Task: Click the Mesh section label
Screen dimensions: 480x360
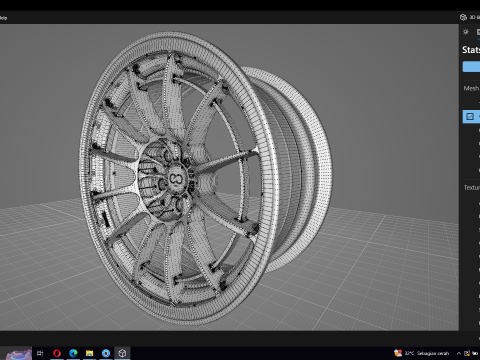Action: (471, 88)
